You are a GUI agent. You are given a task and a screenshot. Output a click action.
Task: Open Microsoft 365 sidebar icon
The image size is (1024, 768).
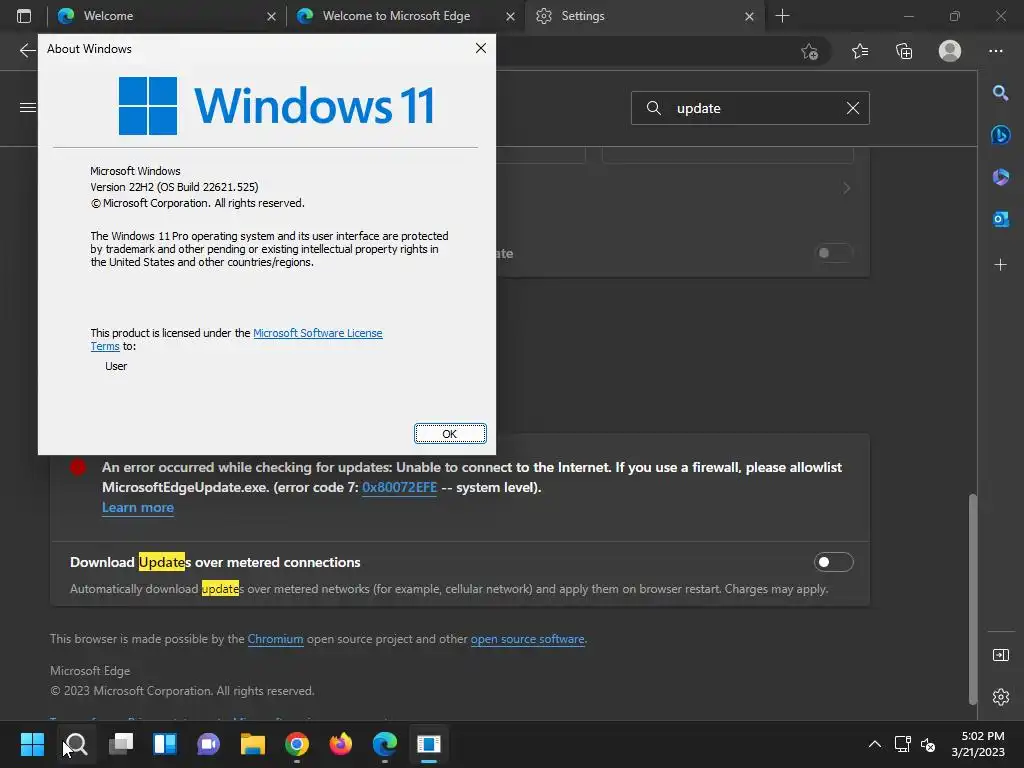tap(1000, 177)
